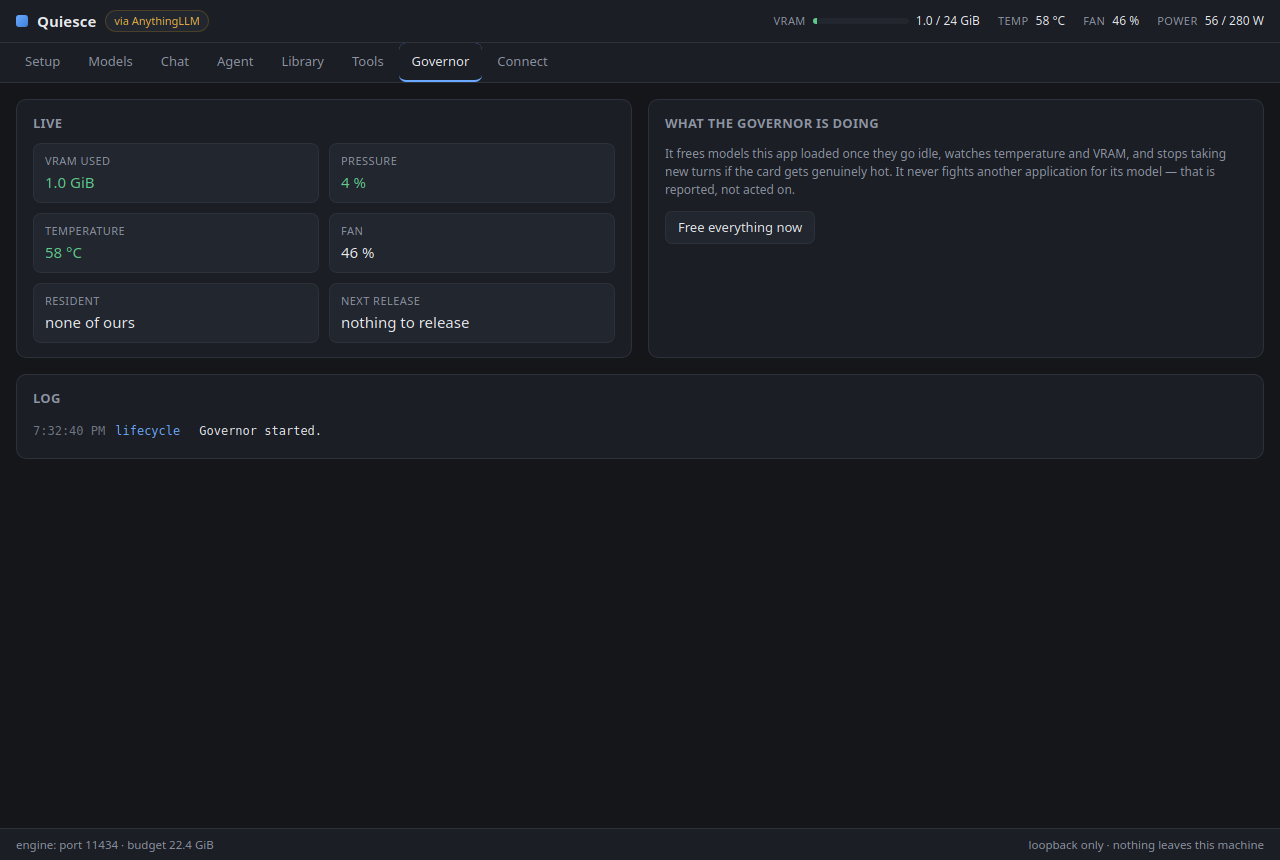The width and height of the screenshot is (1280, 860).
Task: Click the '1.0 / 24 GiB' VRAM reading
Action: 948,21
